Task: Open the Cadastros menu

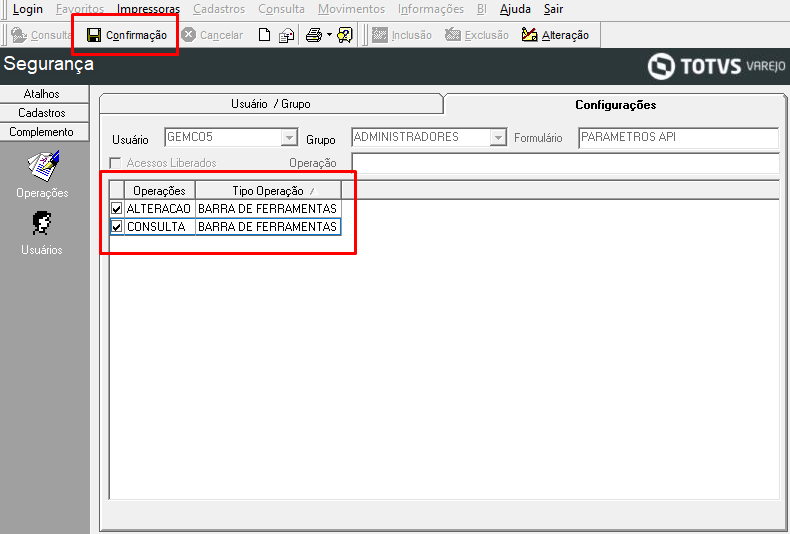Action: [x=219, y=9]
